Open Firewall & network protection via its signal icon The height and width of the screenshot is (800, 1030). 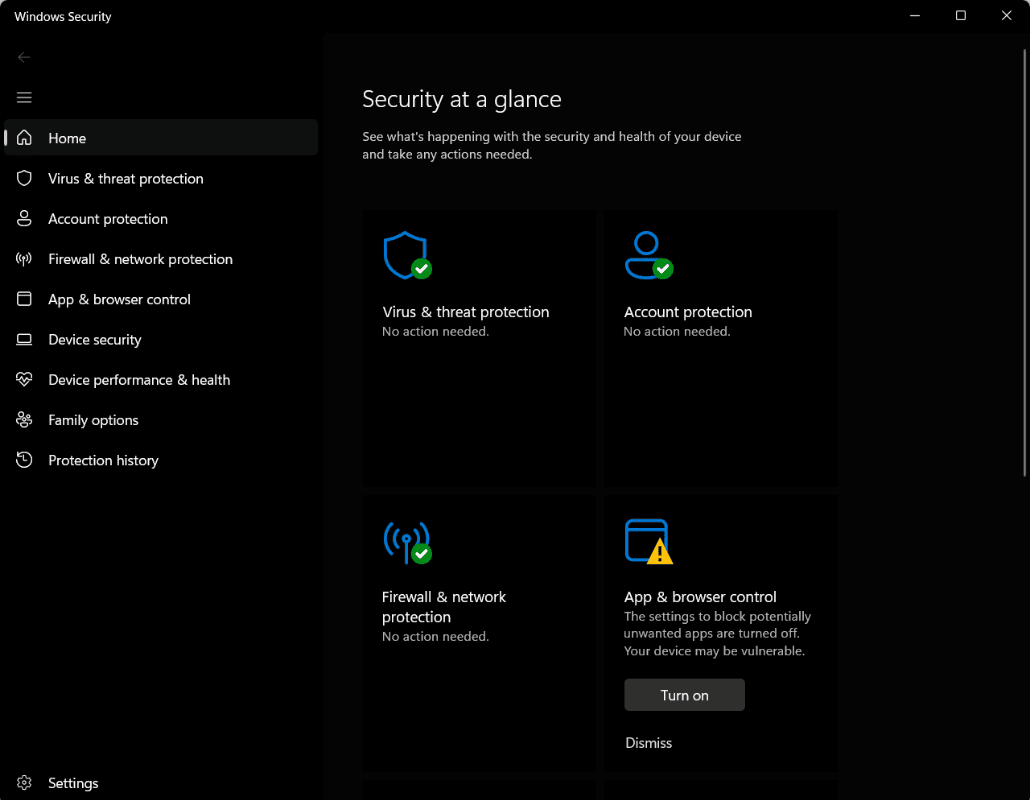(24, 258)
